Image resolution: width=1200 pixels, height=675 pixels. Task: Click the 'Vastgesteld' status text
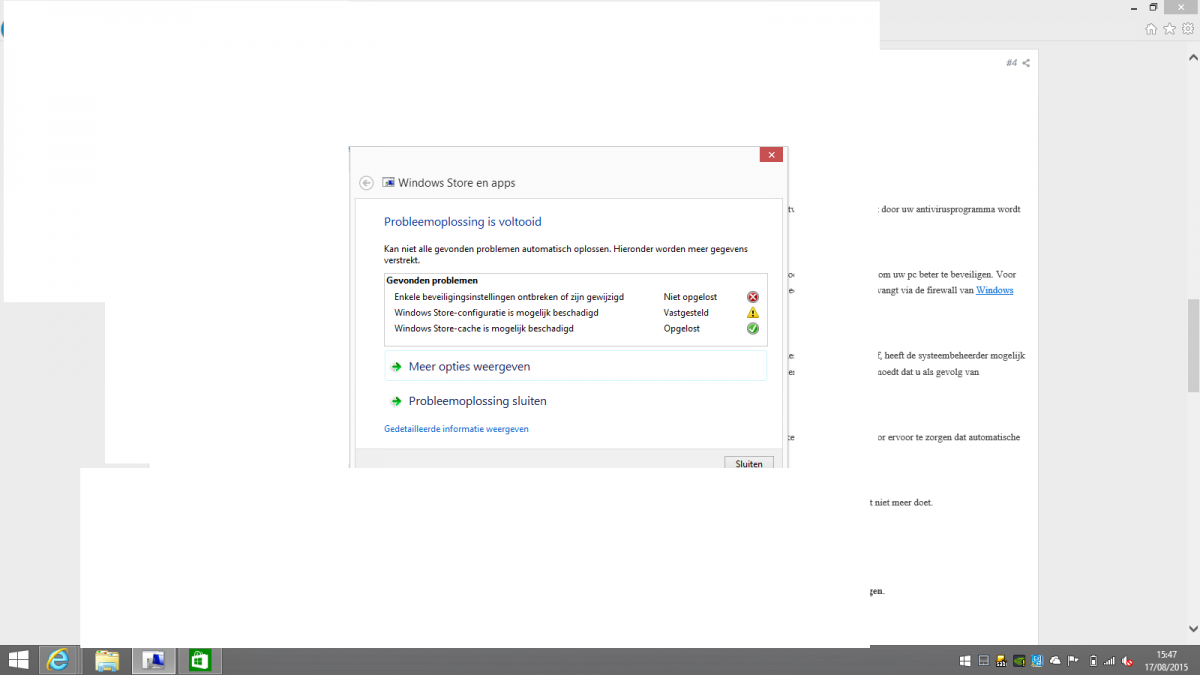[686, 313]
